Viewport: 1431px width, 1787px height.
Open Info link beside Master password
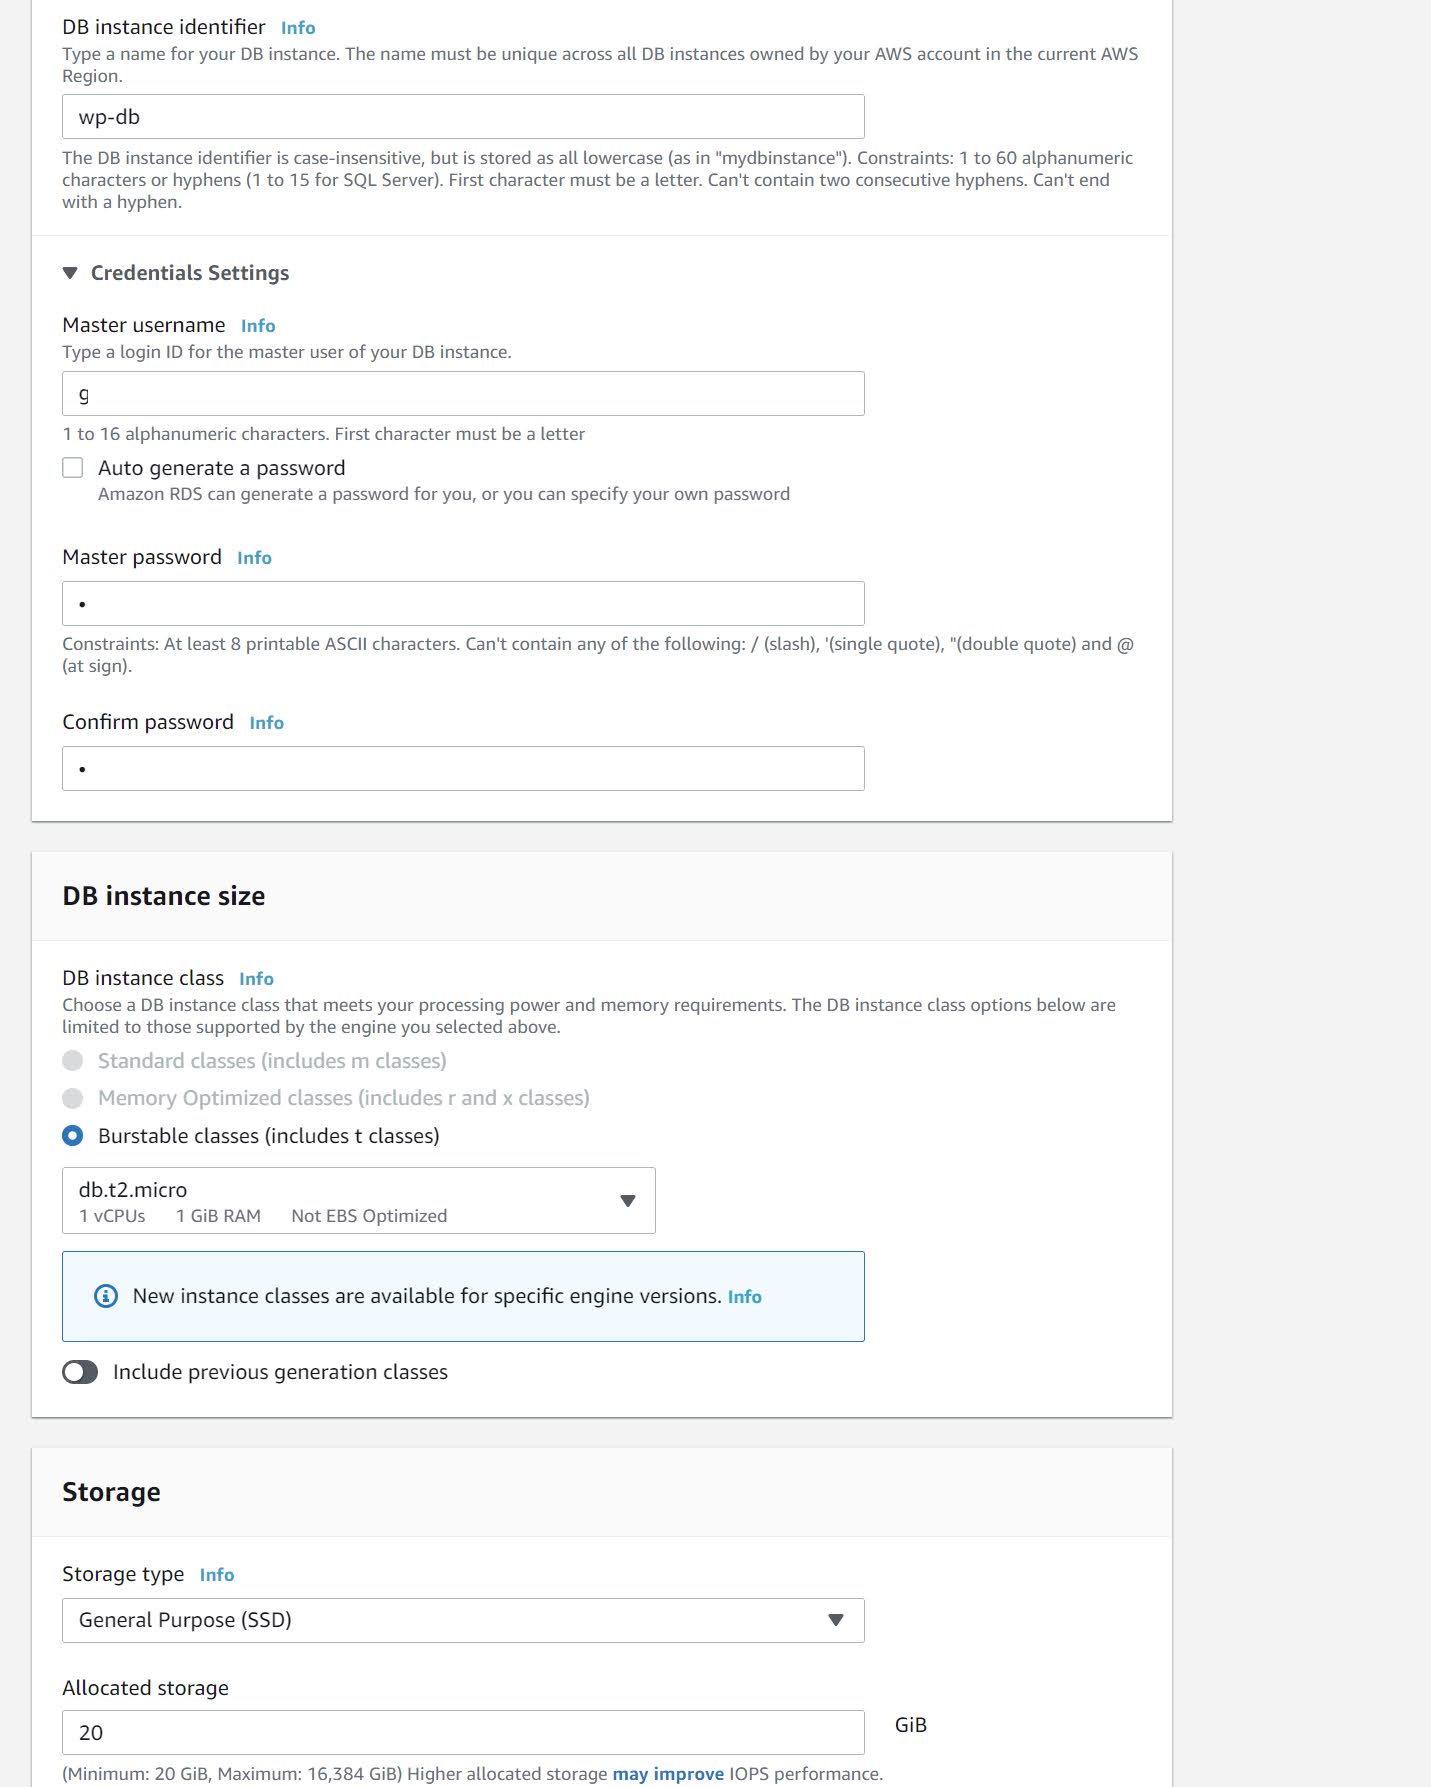(x=254, y=558)
